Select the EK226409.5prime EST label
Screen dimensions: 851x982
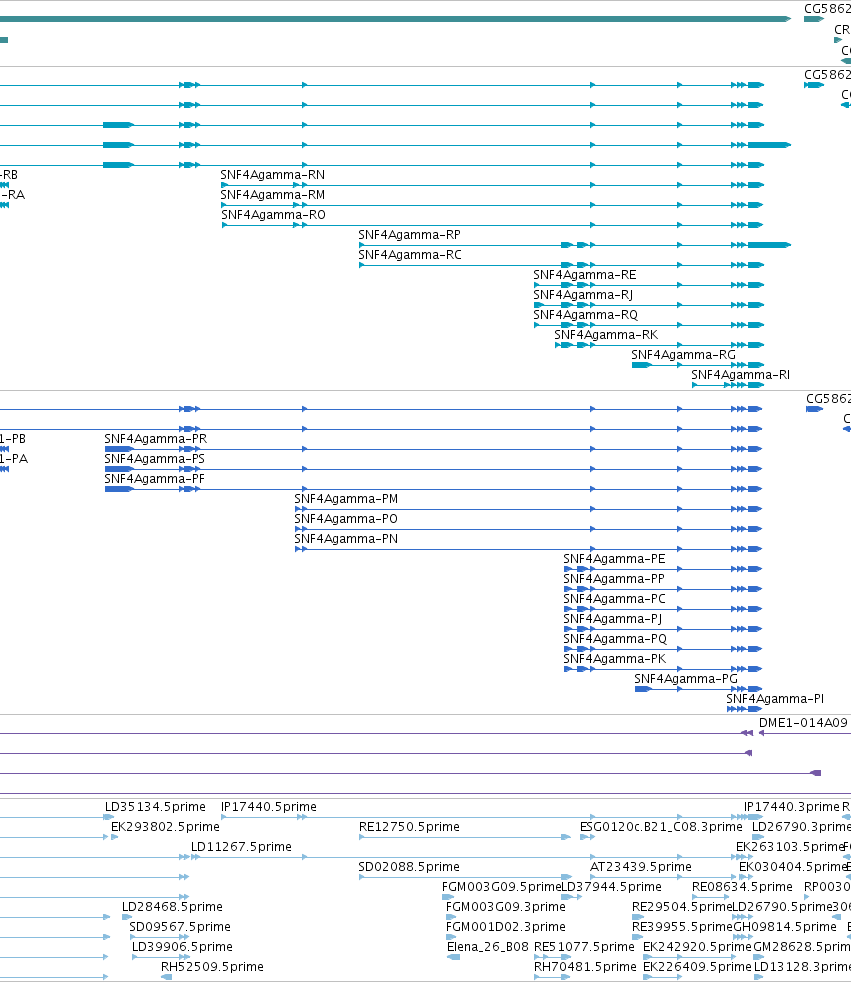pos(696,968)
